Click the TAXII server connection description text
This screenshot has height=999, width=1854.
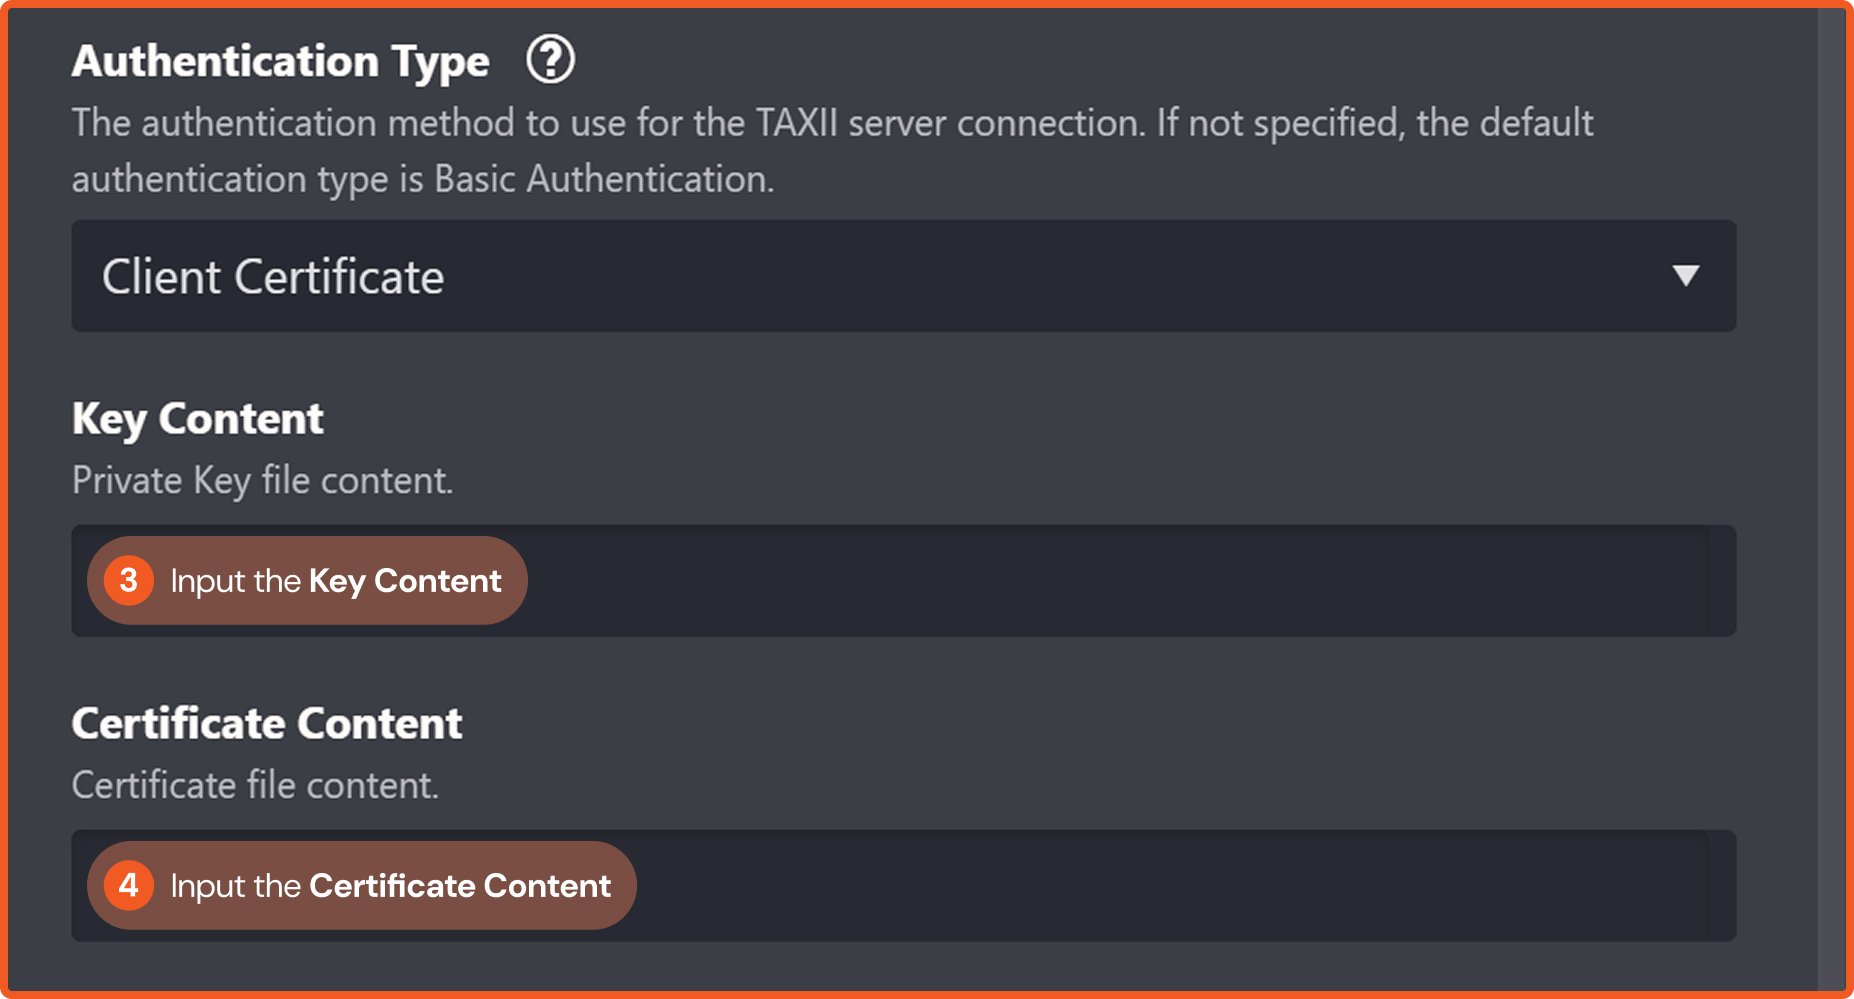click(x=832, y=124)
